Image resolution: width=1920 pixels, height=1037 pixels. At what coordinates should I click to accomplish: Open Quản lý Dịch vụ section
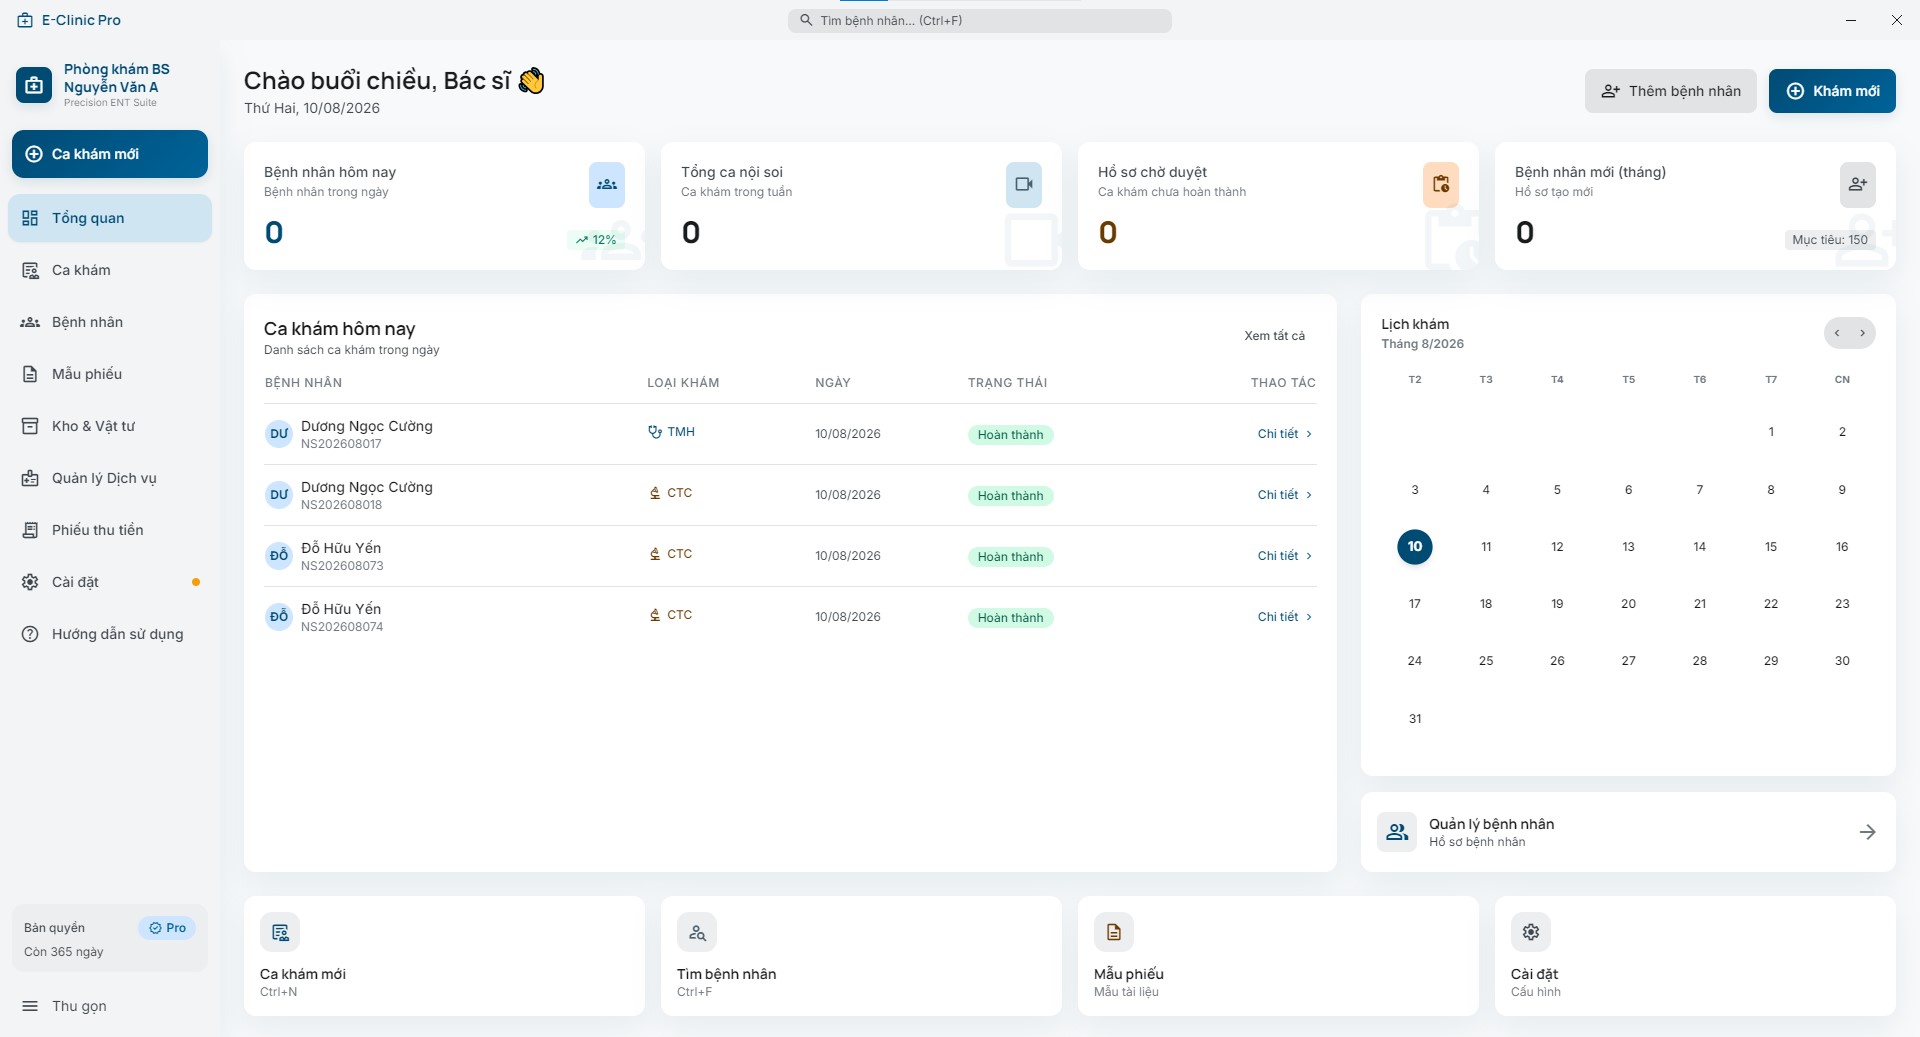(x=110, y=478)
